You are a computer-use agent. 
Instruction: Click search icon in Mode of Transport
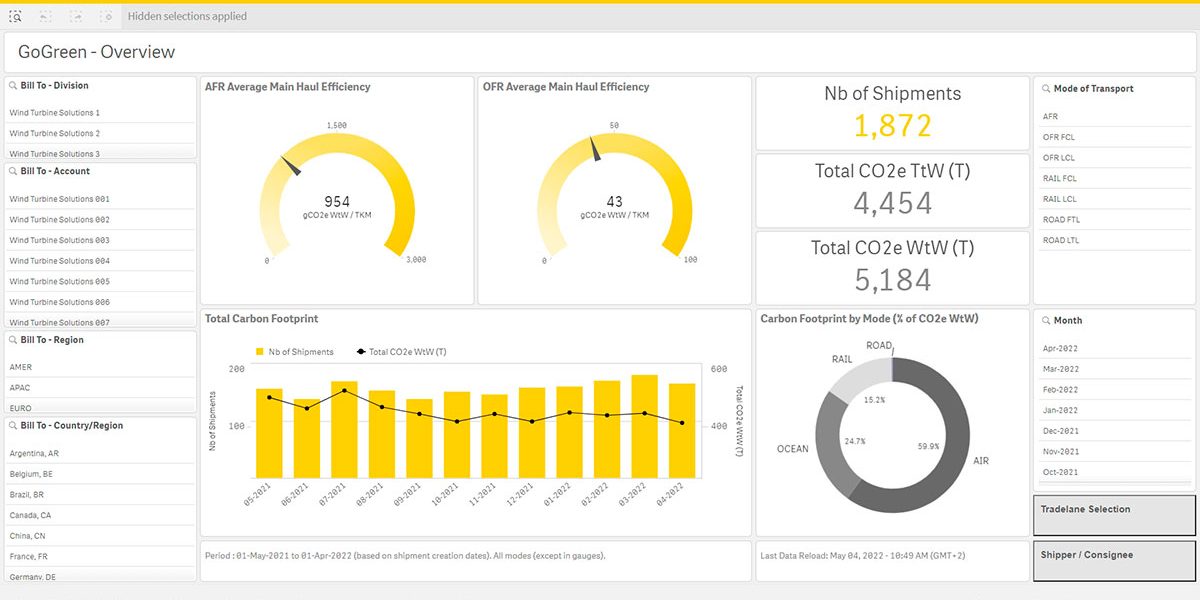[1045, 89]
